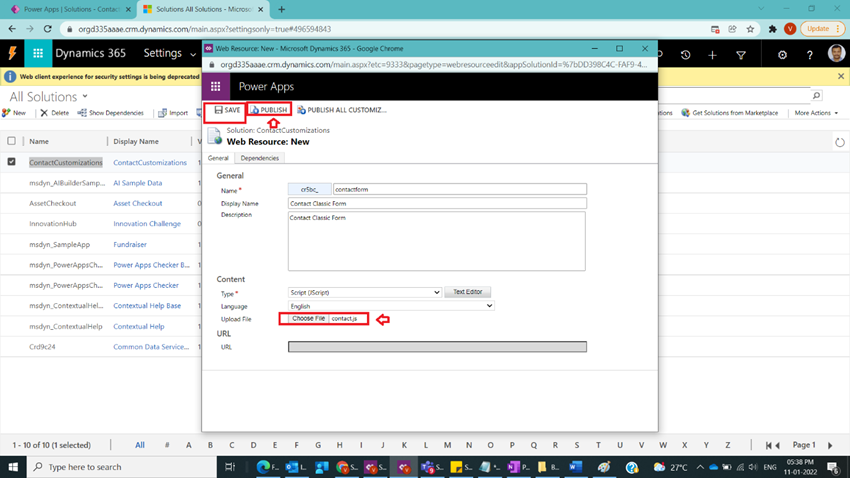The height and width of the screenshot is (478, 850).
Task: Open a new browser tab
Action: tap(281, 9)
